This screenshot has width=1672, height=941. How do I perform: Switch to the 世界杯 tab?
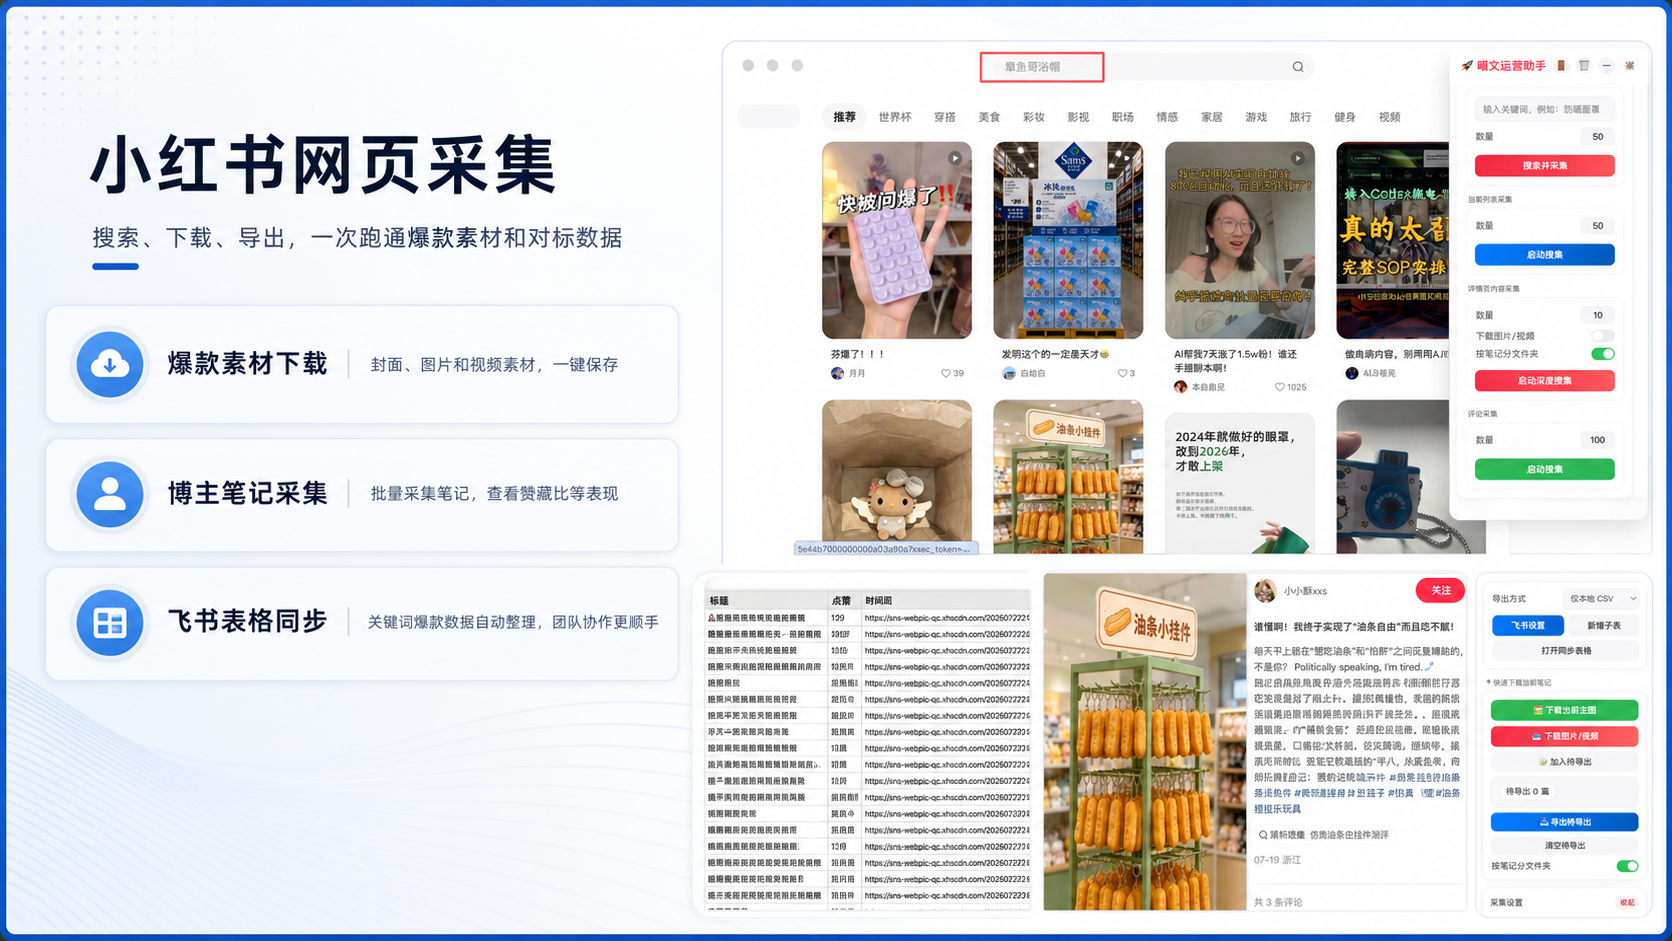[x=895, y=117]
